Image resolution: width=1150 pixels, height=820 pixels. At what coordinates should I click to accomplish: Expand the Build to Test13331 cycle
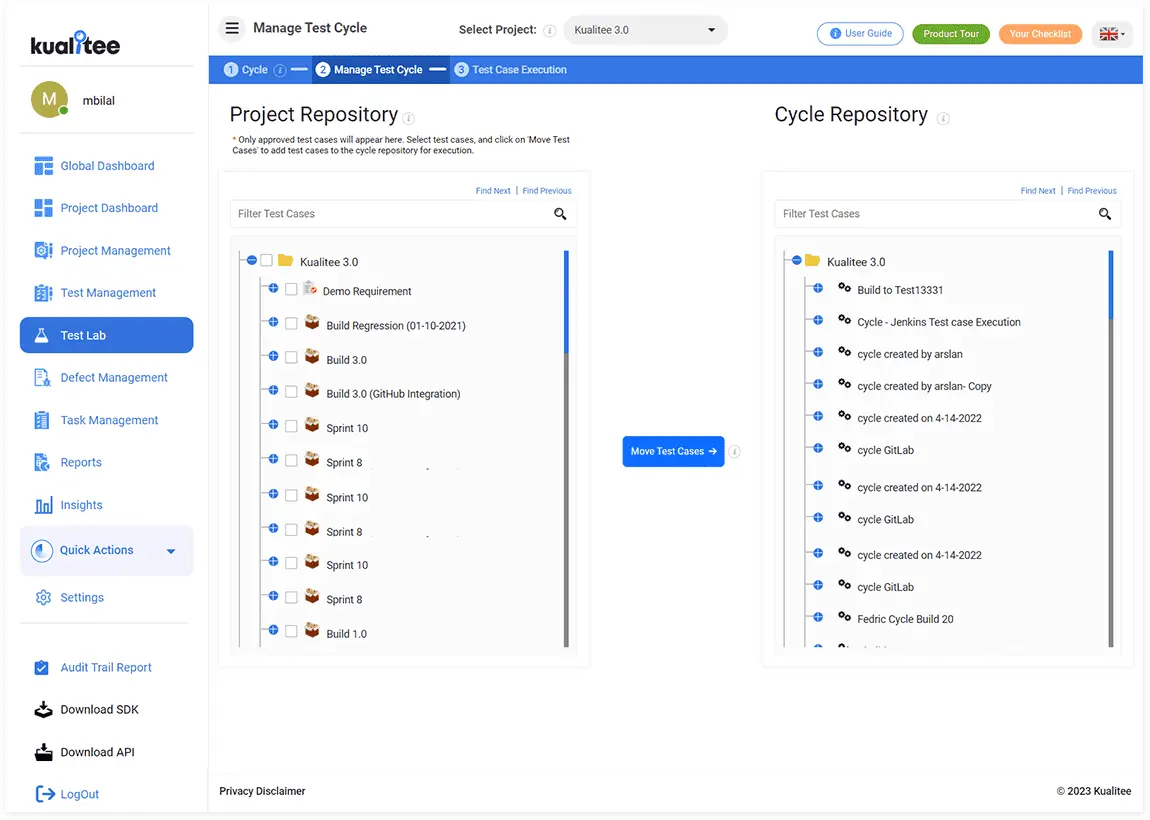click(x=818, y=288)
